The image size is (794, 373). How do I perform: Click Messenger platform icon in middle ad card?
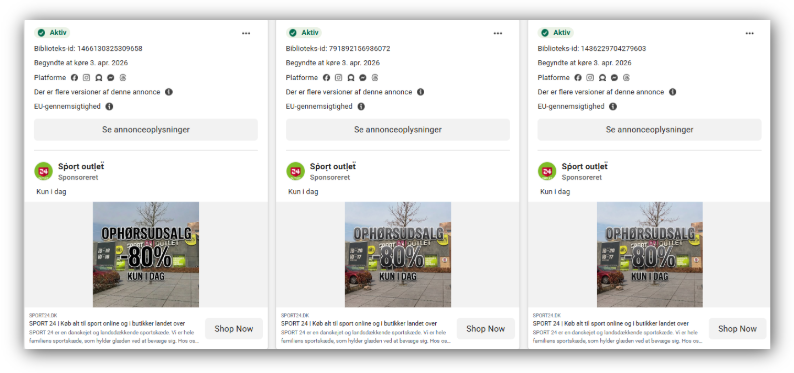point(363,78)
